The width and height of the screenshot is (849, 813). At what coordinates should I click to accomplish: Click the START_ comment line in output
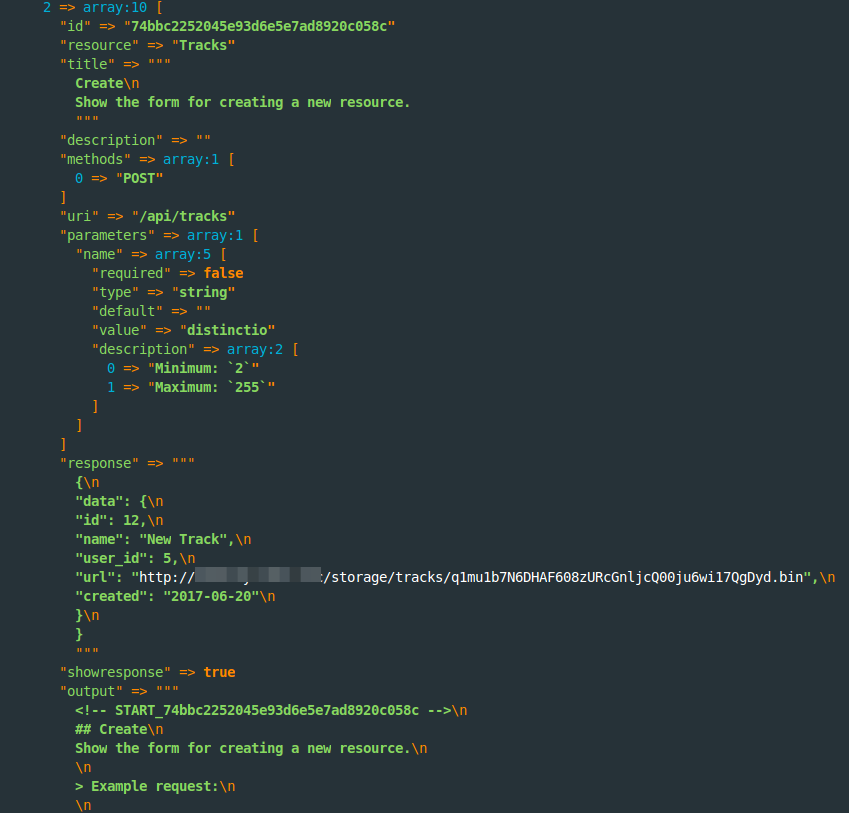[271, 710]
